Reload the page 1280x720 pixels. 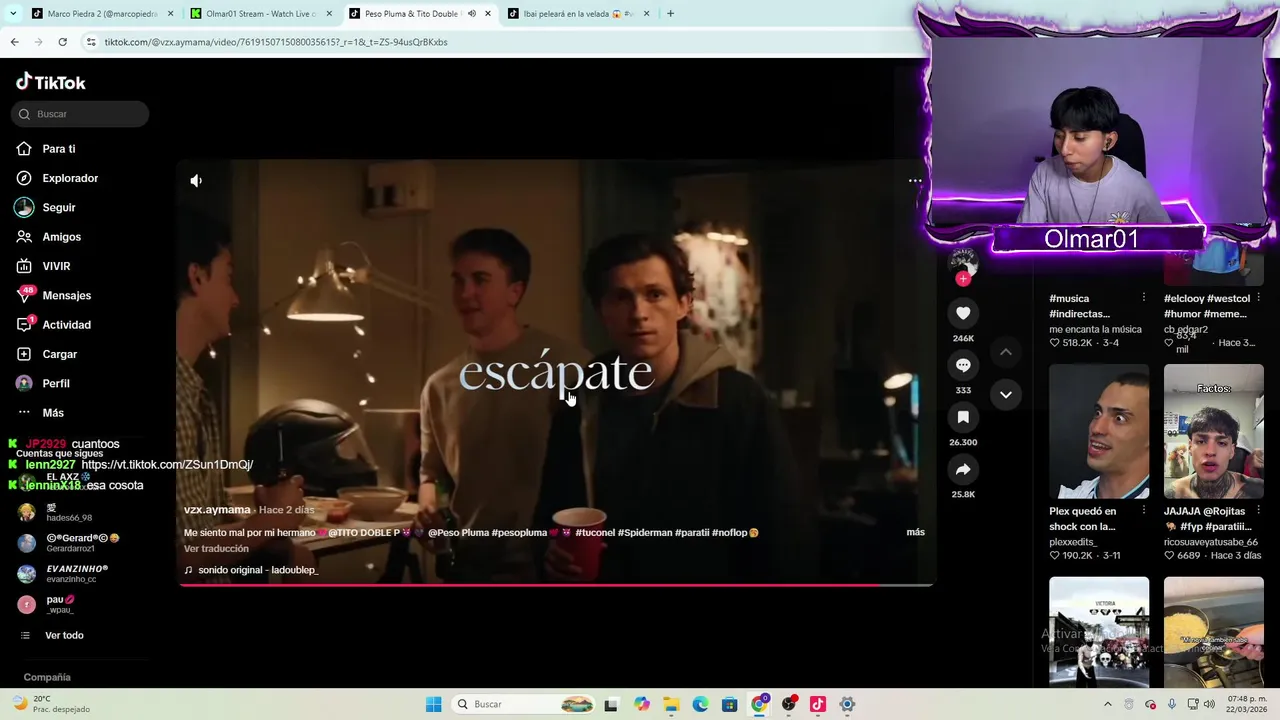point(62,42)
